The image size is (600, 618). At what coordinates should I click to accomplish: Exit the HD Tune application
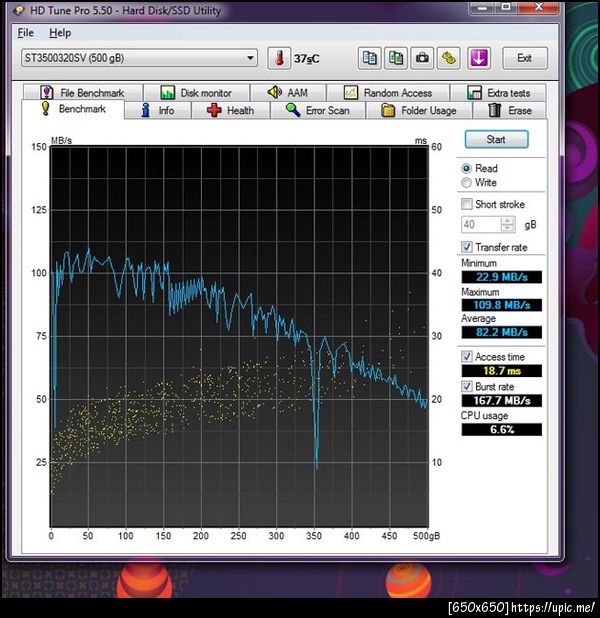(x=525, y=58)
